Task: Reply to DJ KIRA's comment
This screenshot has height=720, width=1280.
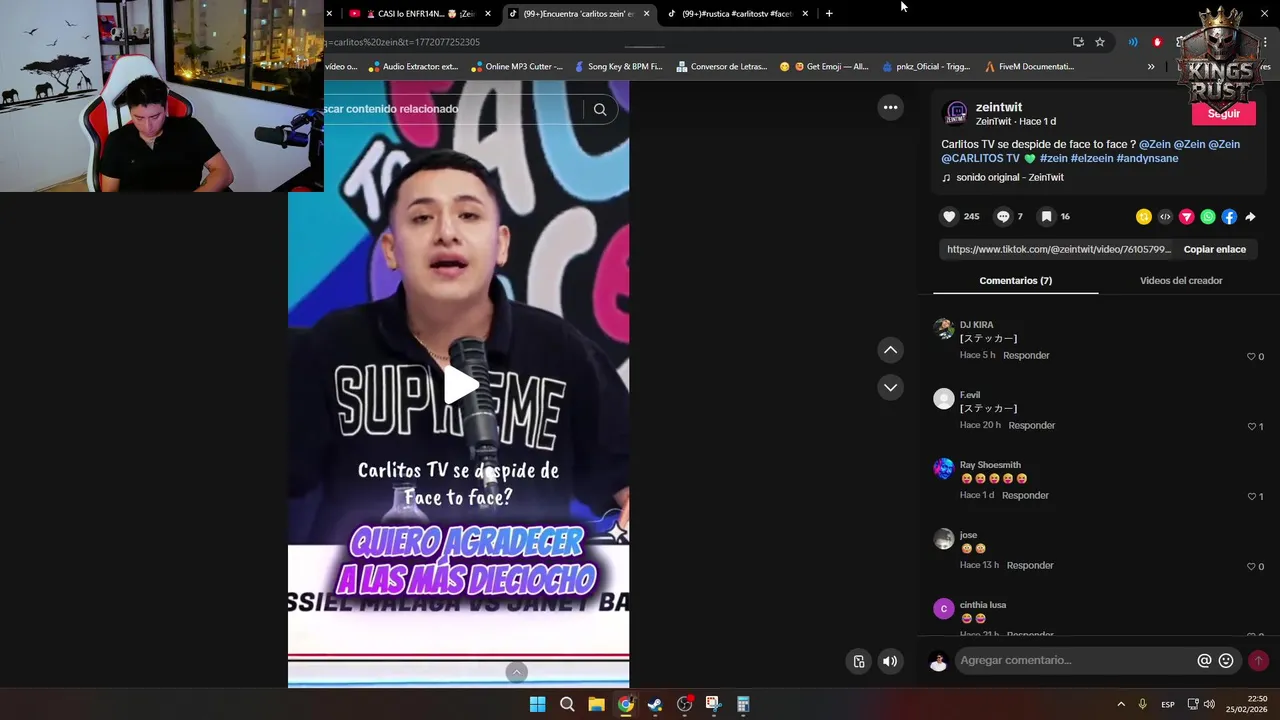Action: coord(1026,355)
